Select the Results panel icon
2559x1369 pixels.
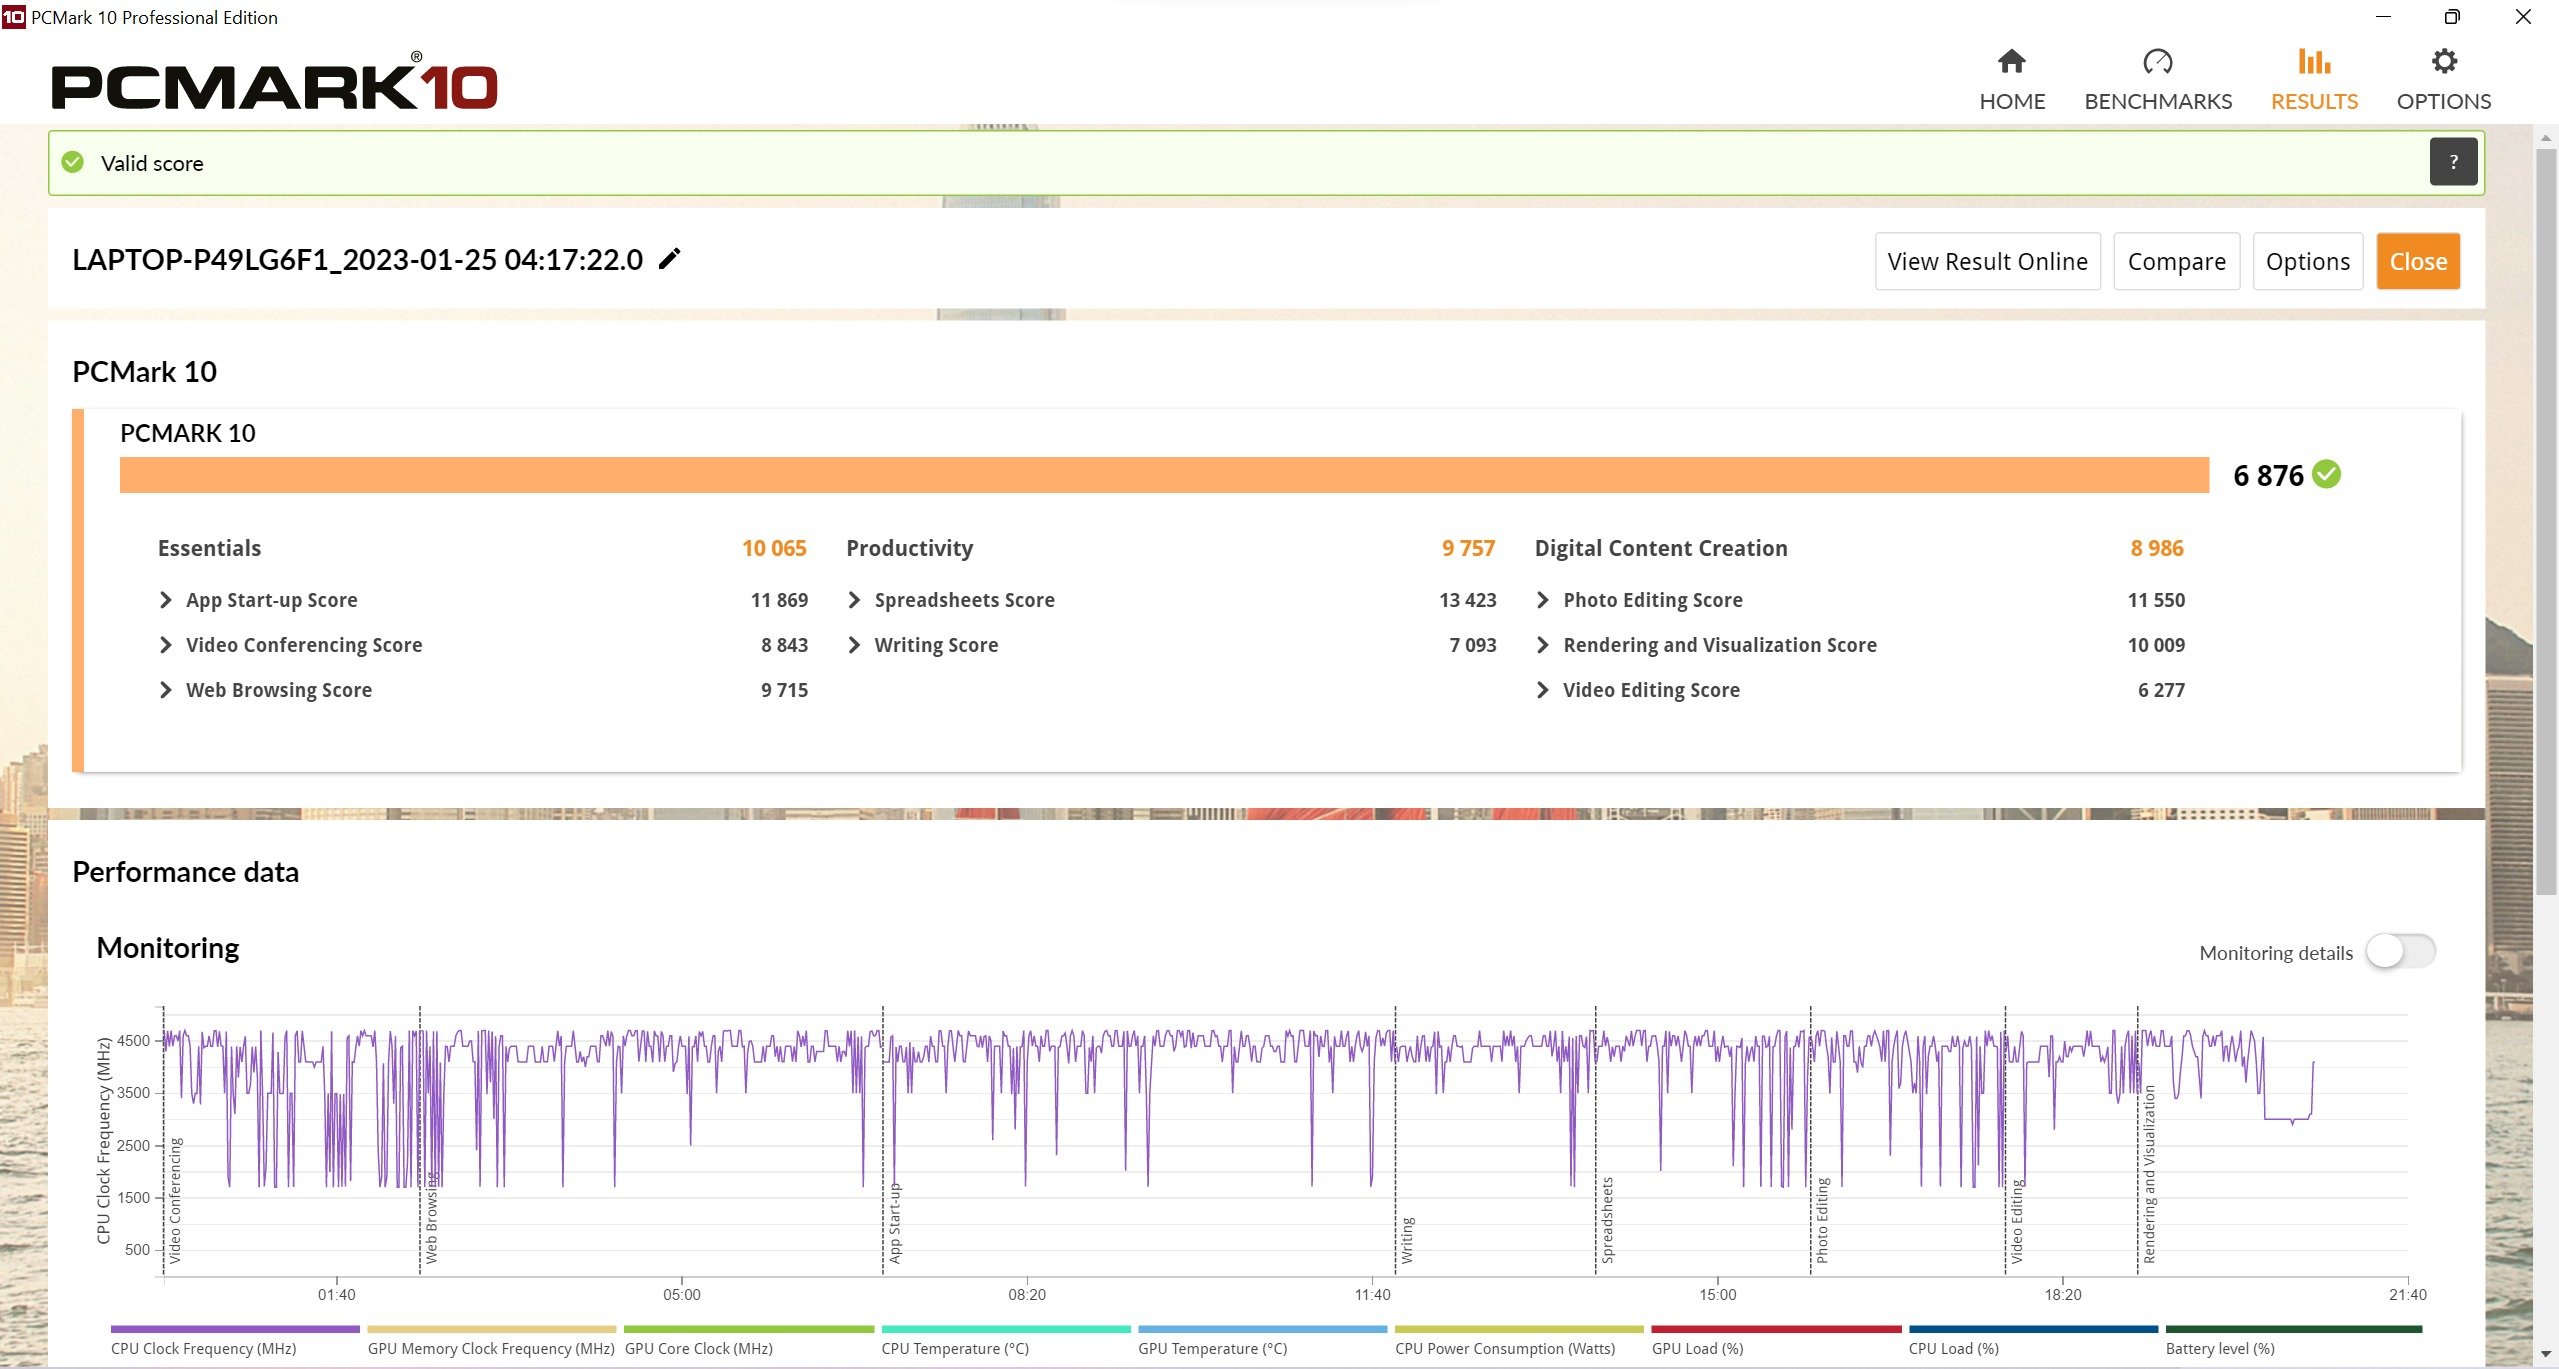(x=2310, y=61)
